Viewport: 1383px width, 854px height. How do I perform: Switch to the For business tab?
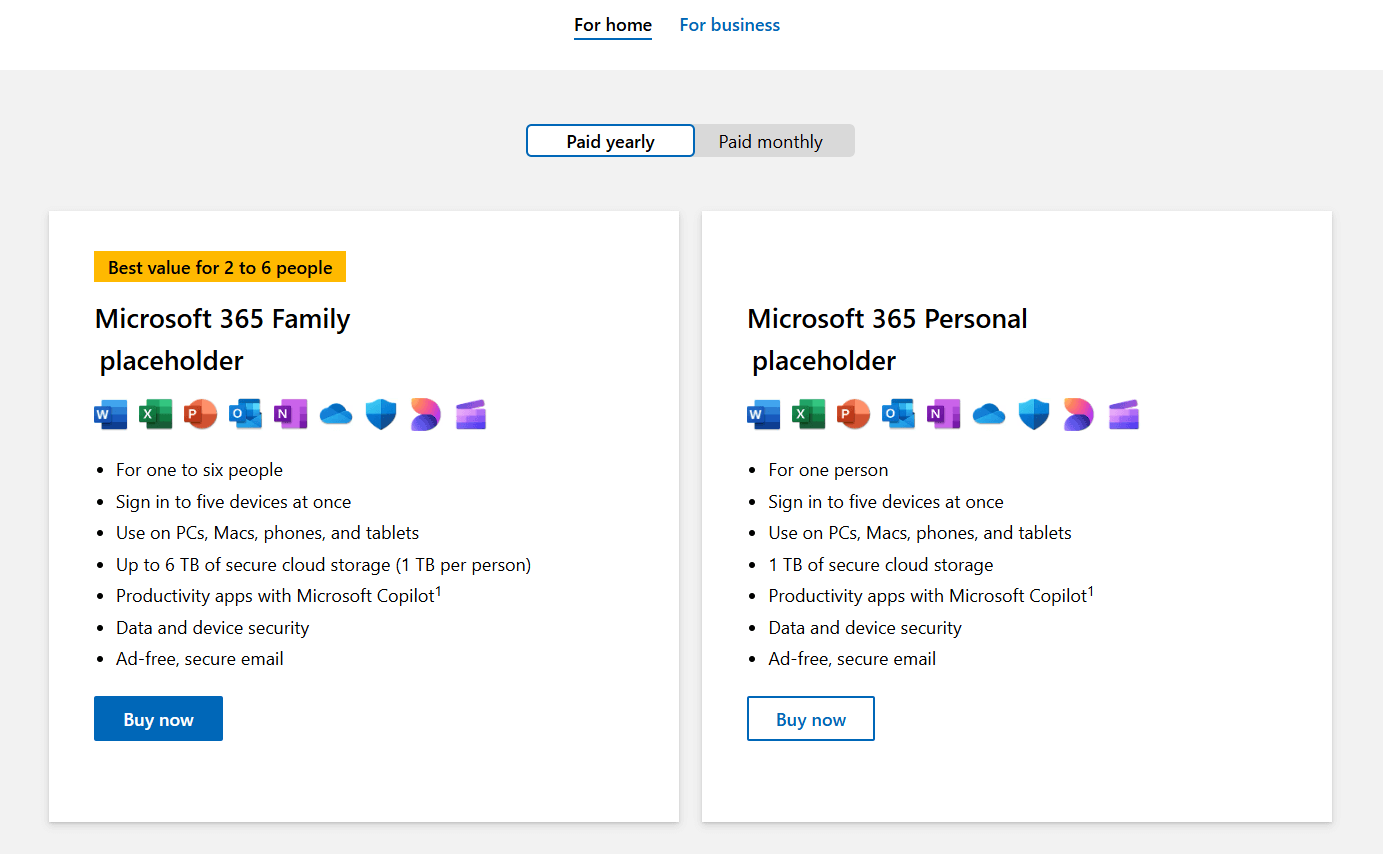pos(730,25)
